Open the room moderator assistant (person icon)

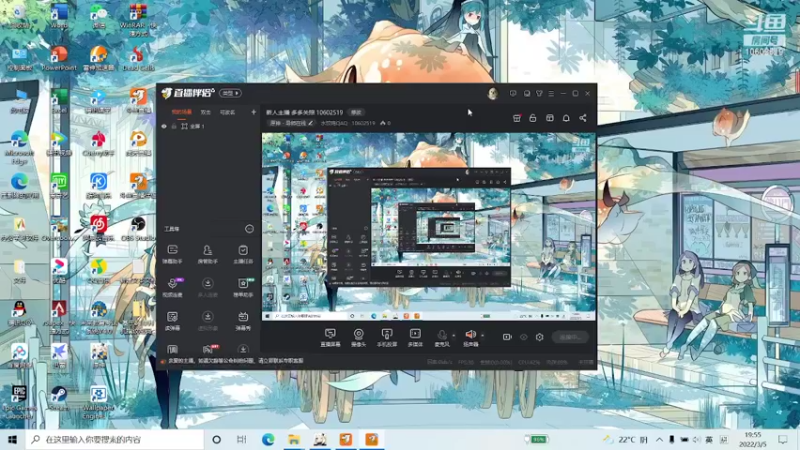coord(207,253)
